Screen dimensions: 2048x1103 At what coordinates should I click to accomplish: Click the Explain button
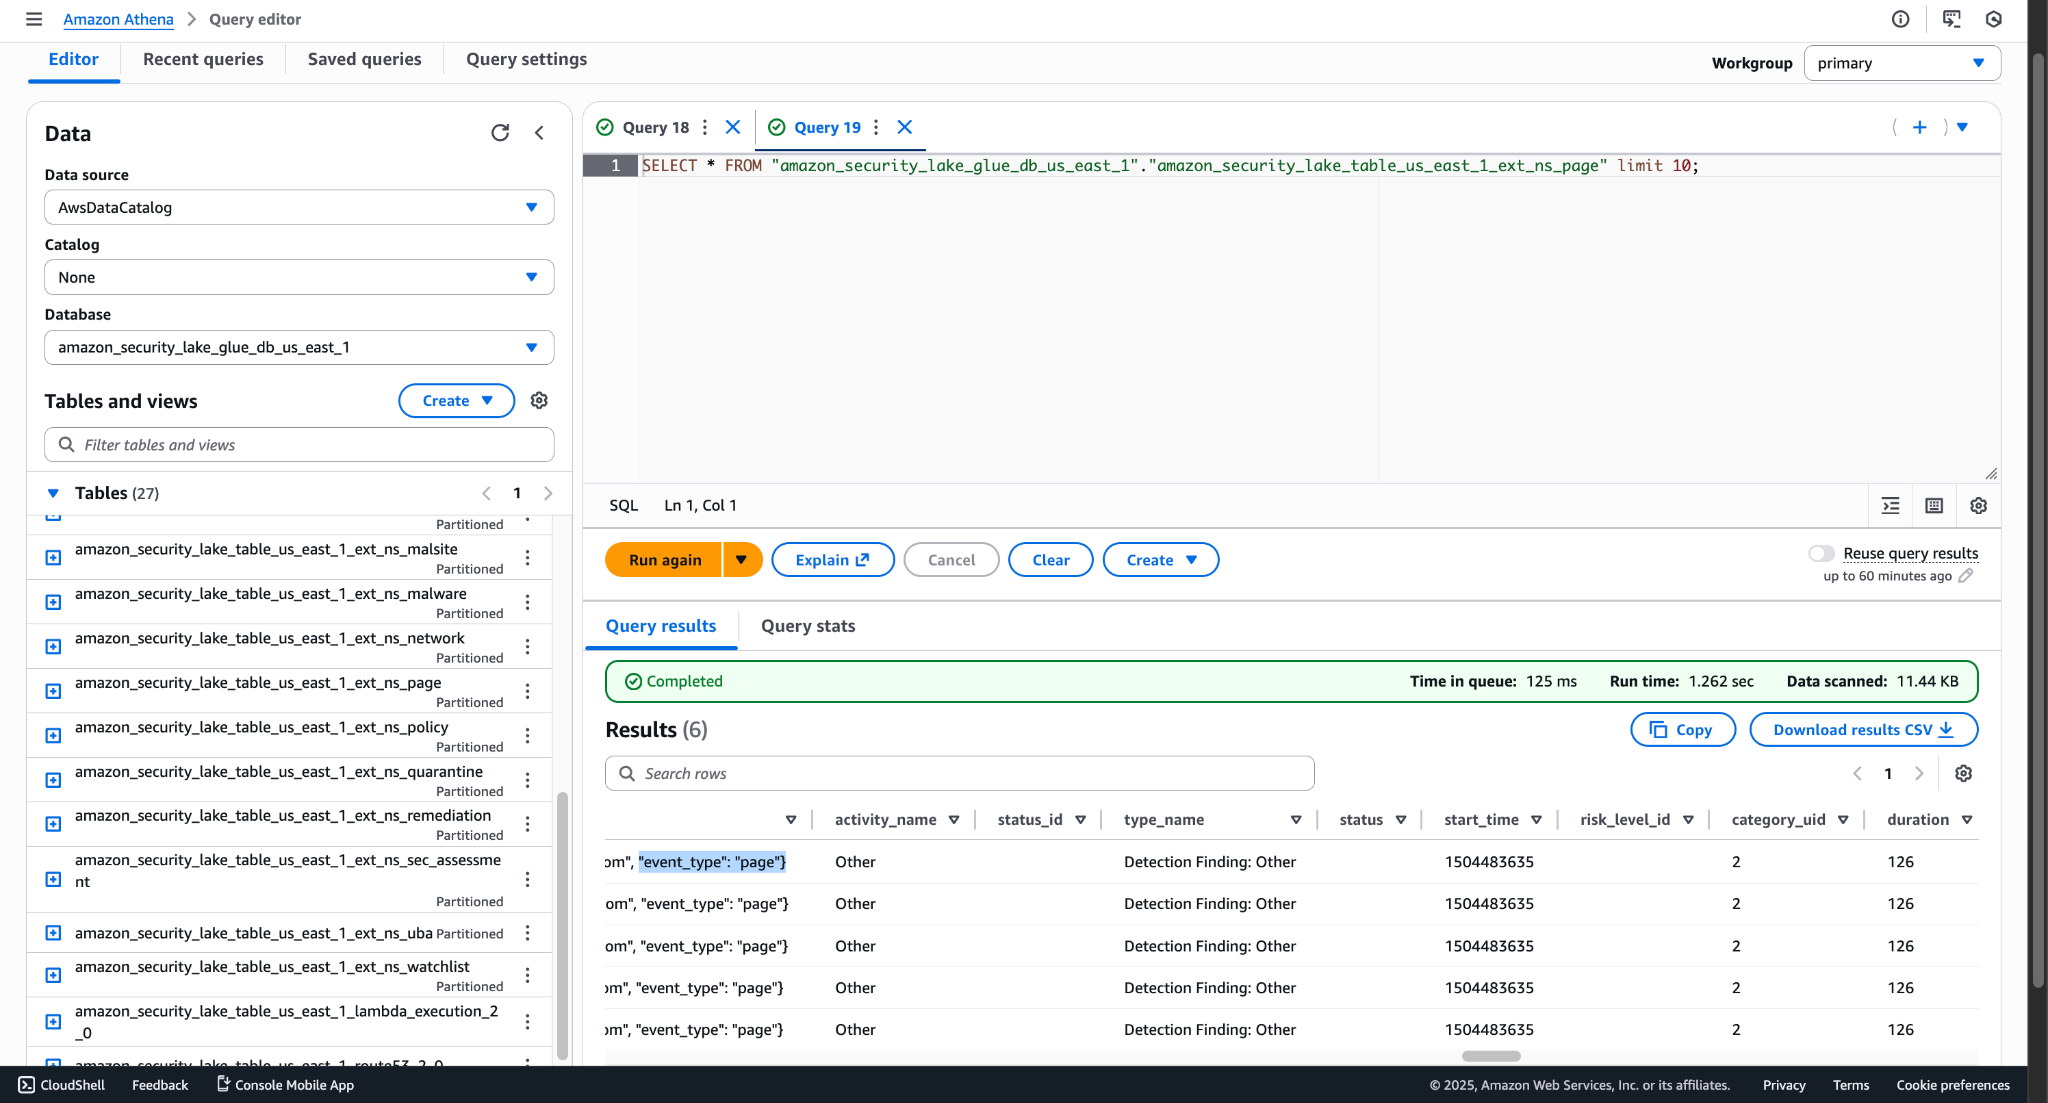click(x=833, y=560)
